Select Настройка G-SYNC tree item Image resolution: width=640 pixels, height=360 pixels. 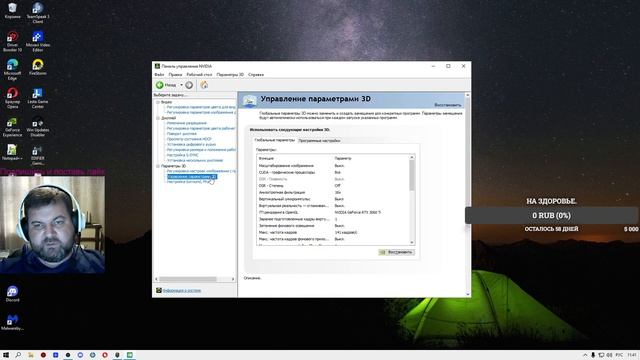tap(182, 155)
